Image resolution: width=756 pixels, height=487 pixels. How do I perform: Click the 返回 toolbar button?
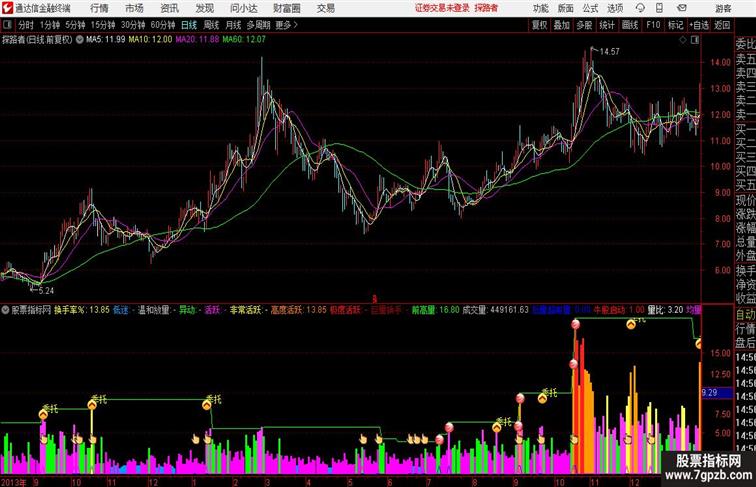pyautogui.click(x=722, y=25)
